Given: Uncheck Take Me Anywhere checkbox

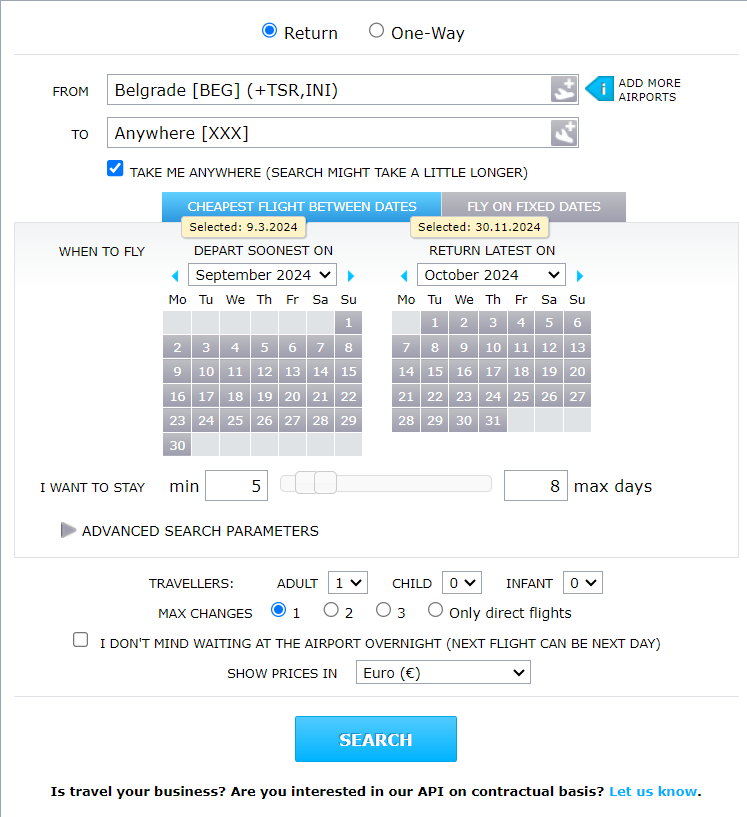Looking at the screenshot, I should tap(115, 168).
